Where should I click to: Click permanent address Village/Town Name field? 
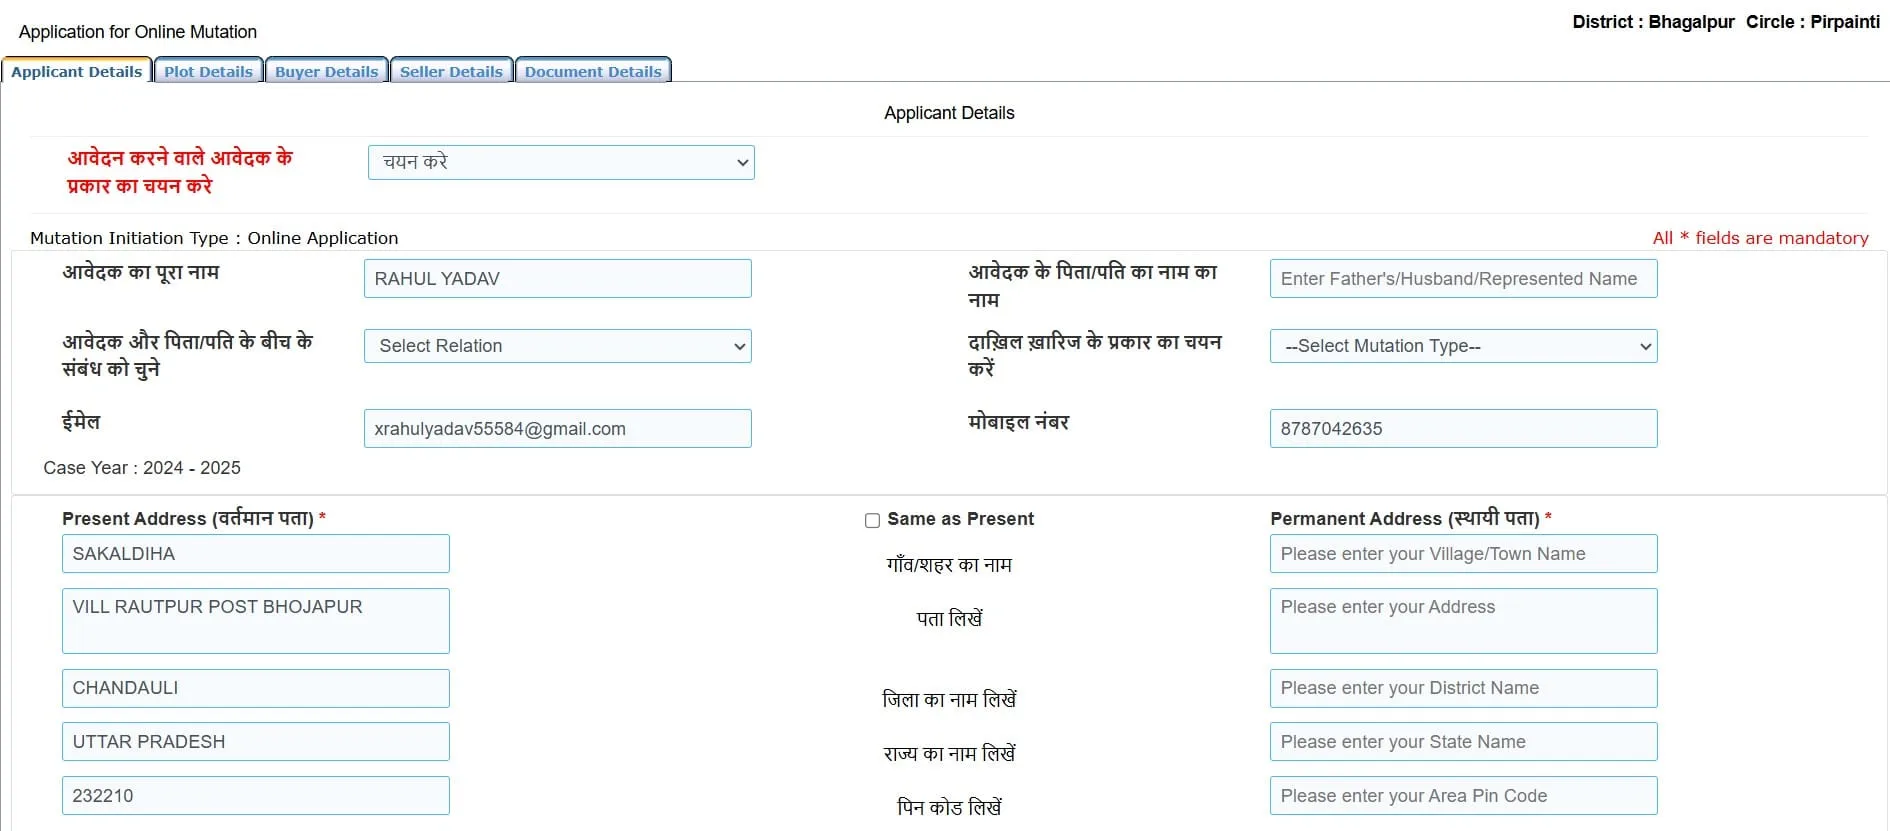click(x=1463, y=553)
